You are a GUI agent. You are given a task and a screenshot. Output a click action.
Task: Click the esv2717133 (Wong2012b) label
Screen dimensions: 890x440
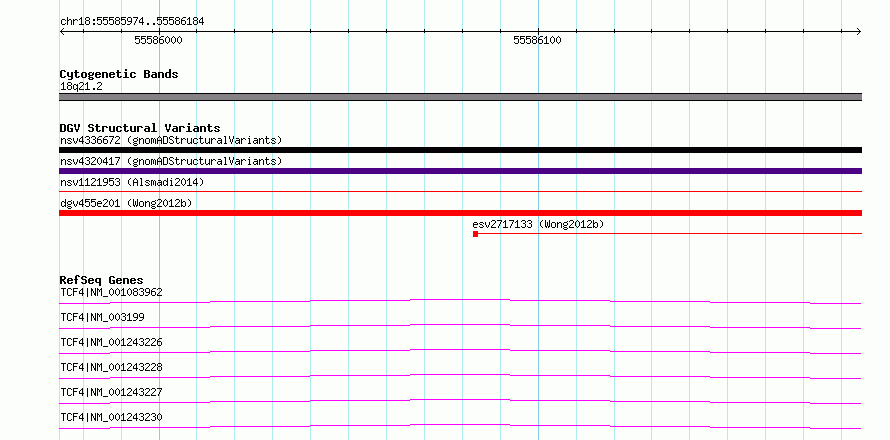[x=538, y=224]
